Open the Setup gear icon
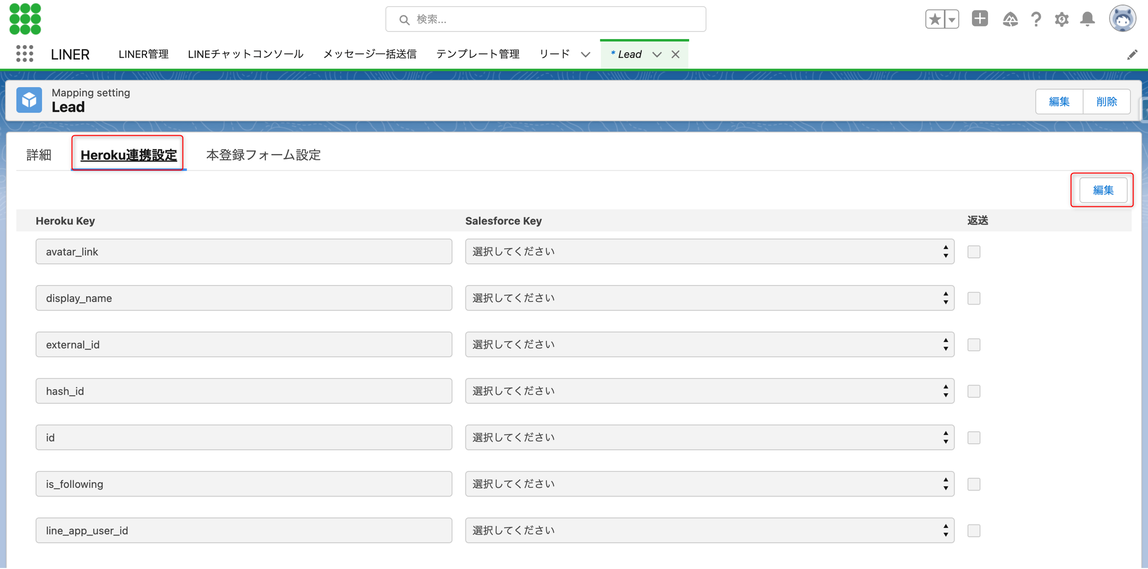 click(x=1062, y=20)
